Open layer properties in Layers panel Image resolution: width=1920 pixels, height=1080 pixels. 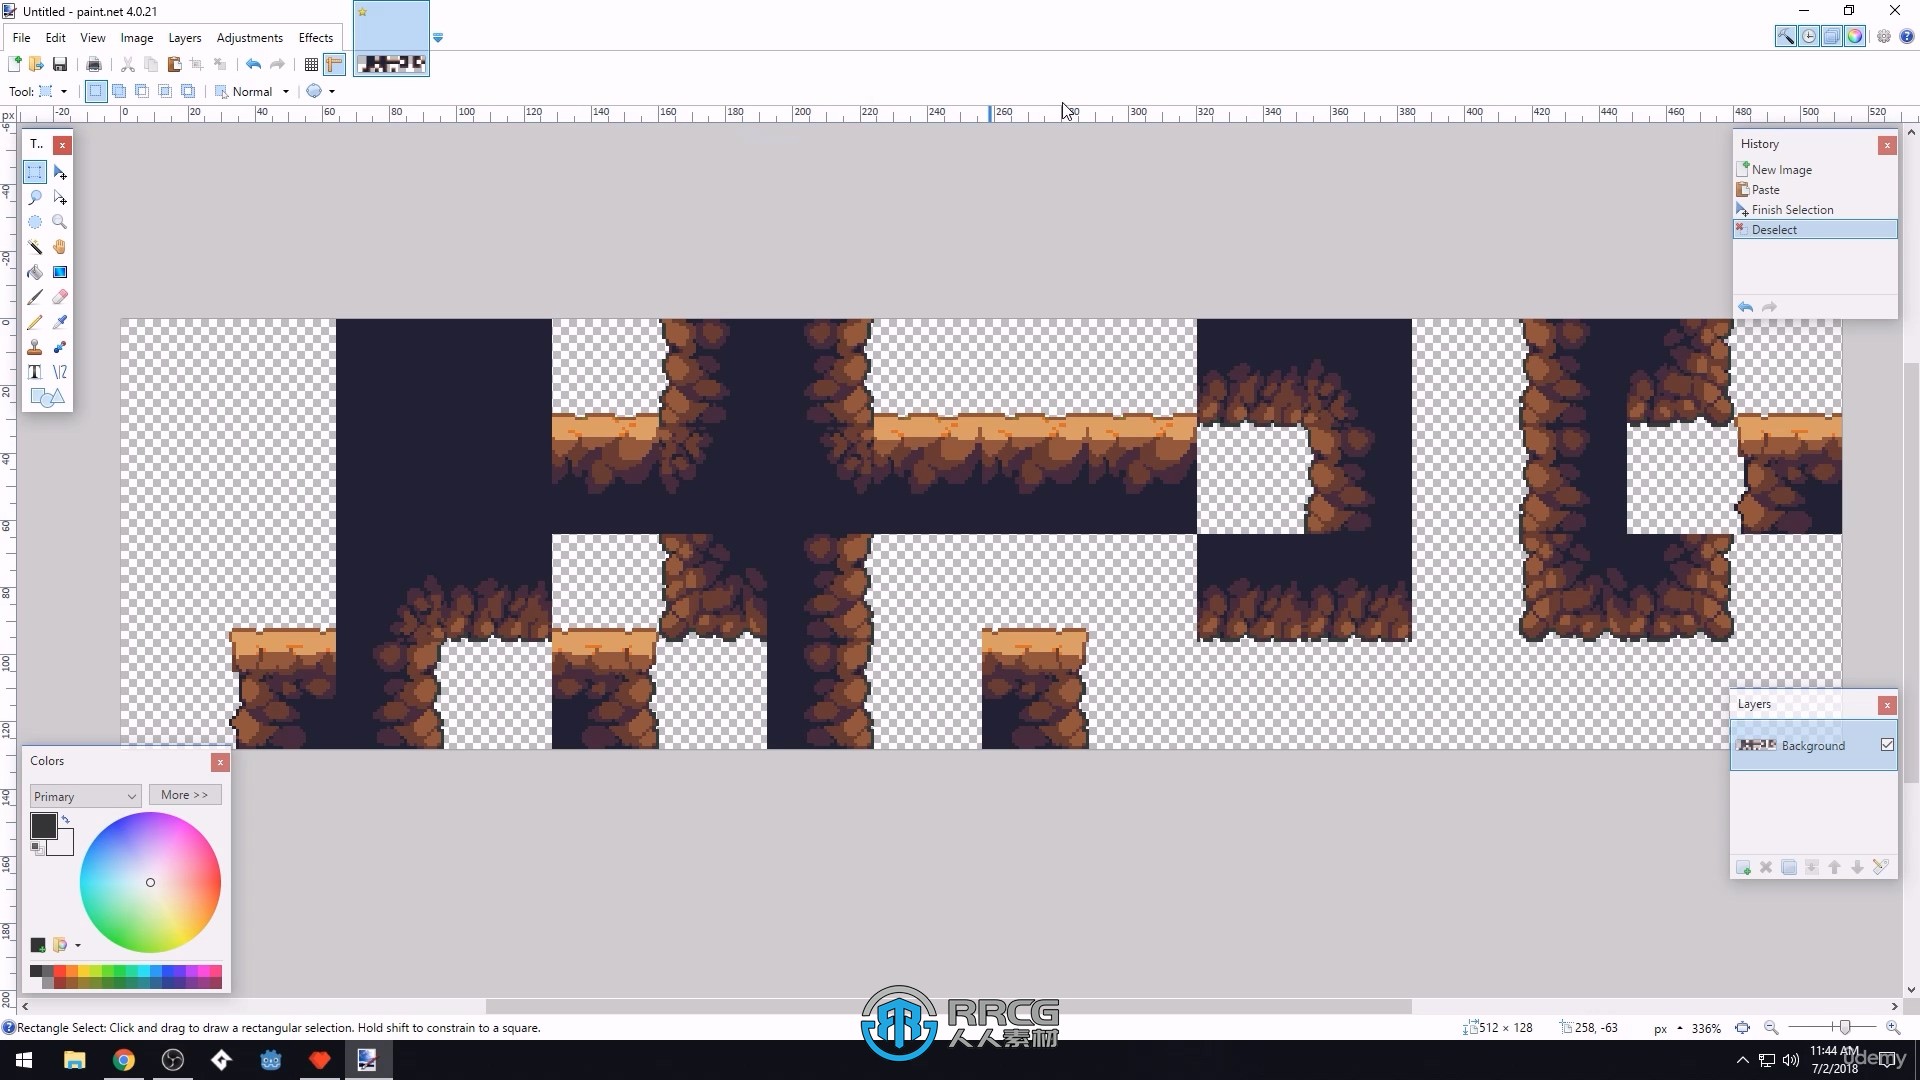1881,867
